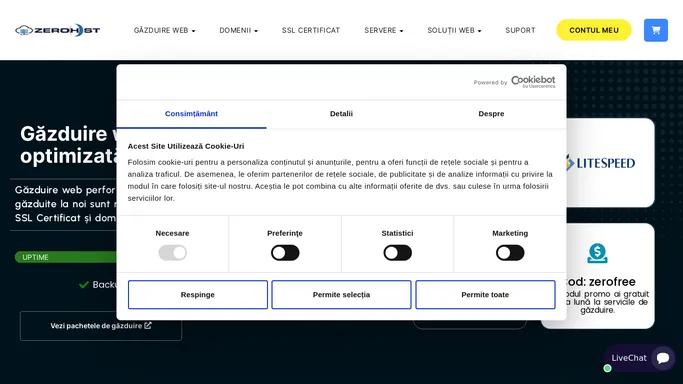The height and width of the screenshot is (384, 683).
Task: Click the green UPTIME bar
Action: pyautogui.click(x=65, y=257)
